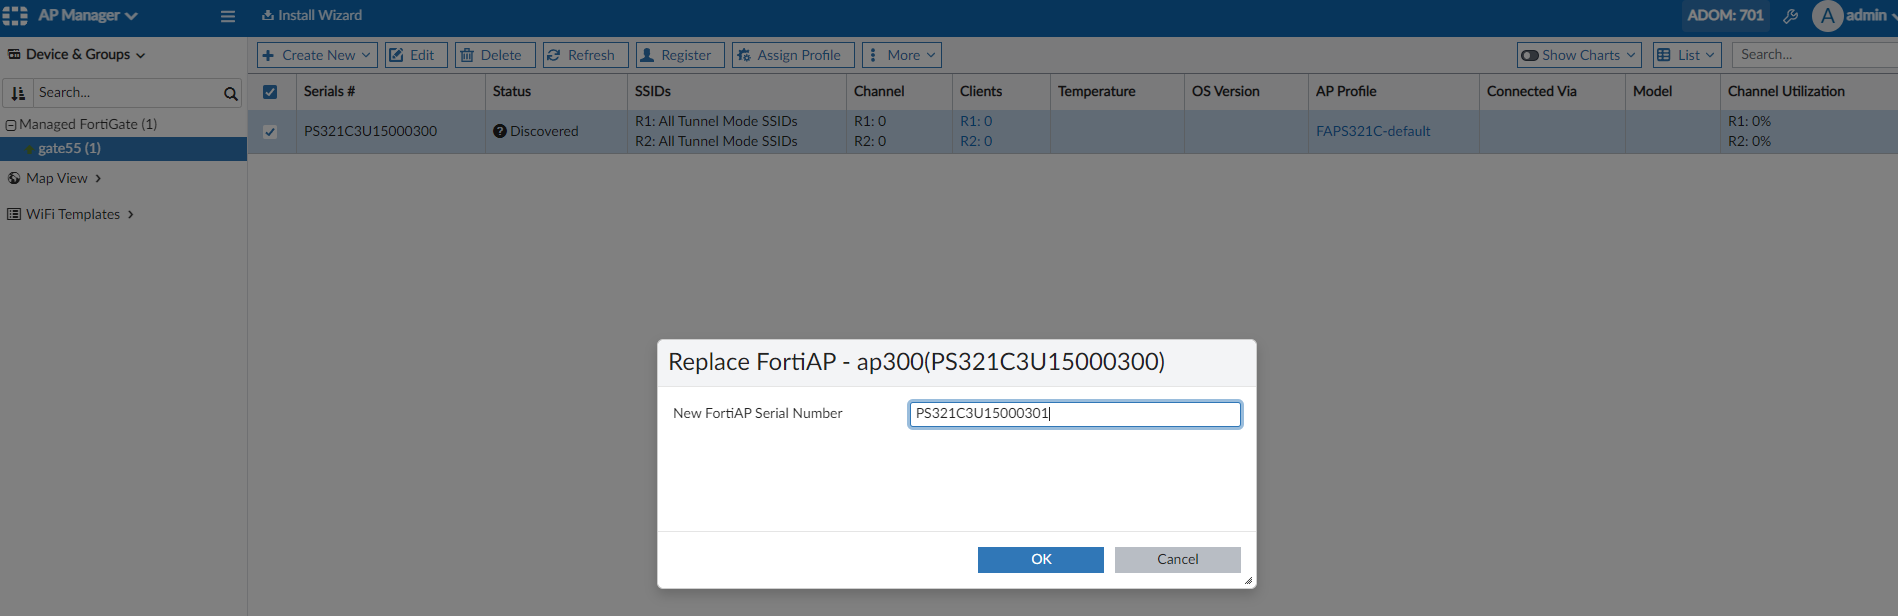
Task: Click the Channel column header
Action: click(879, 91)
